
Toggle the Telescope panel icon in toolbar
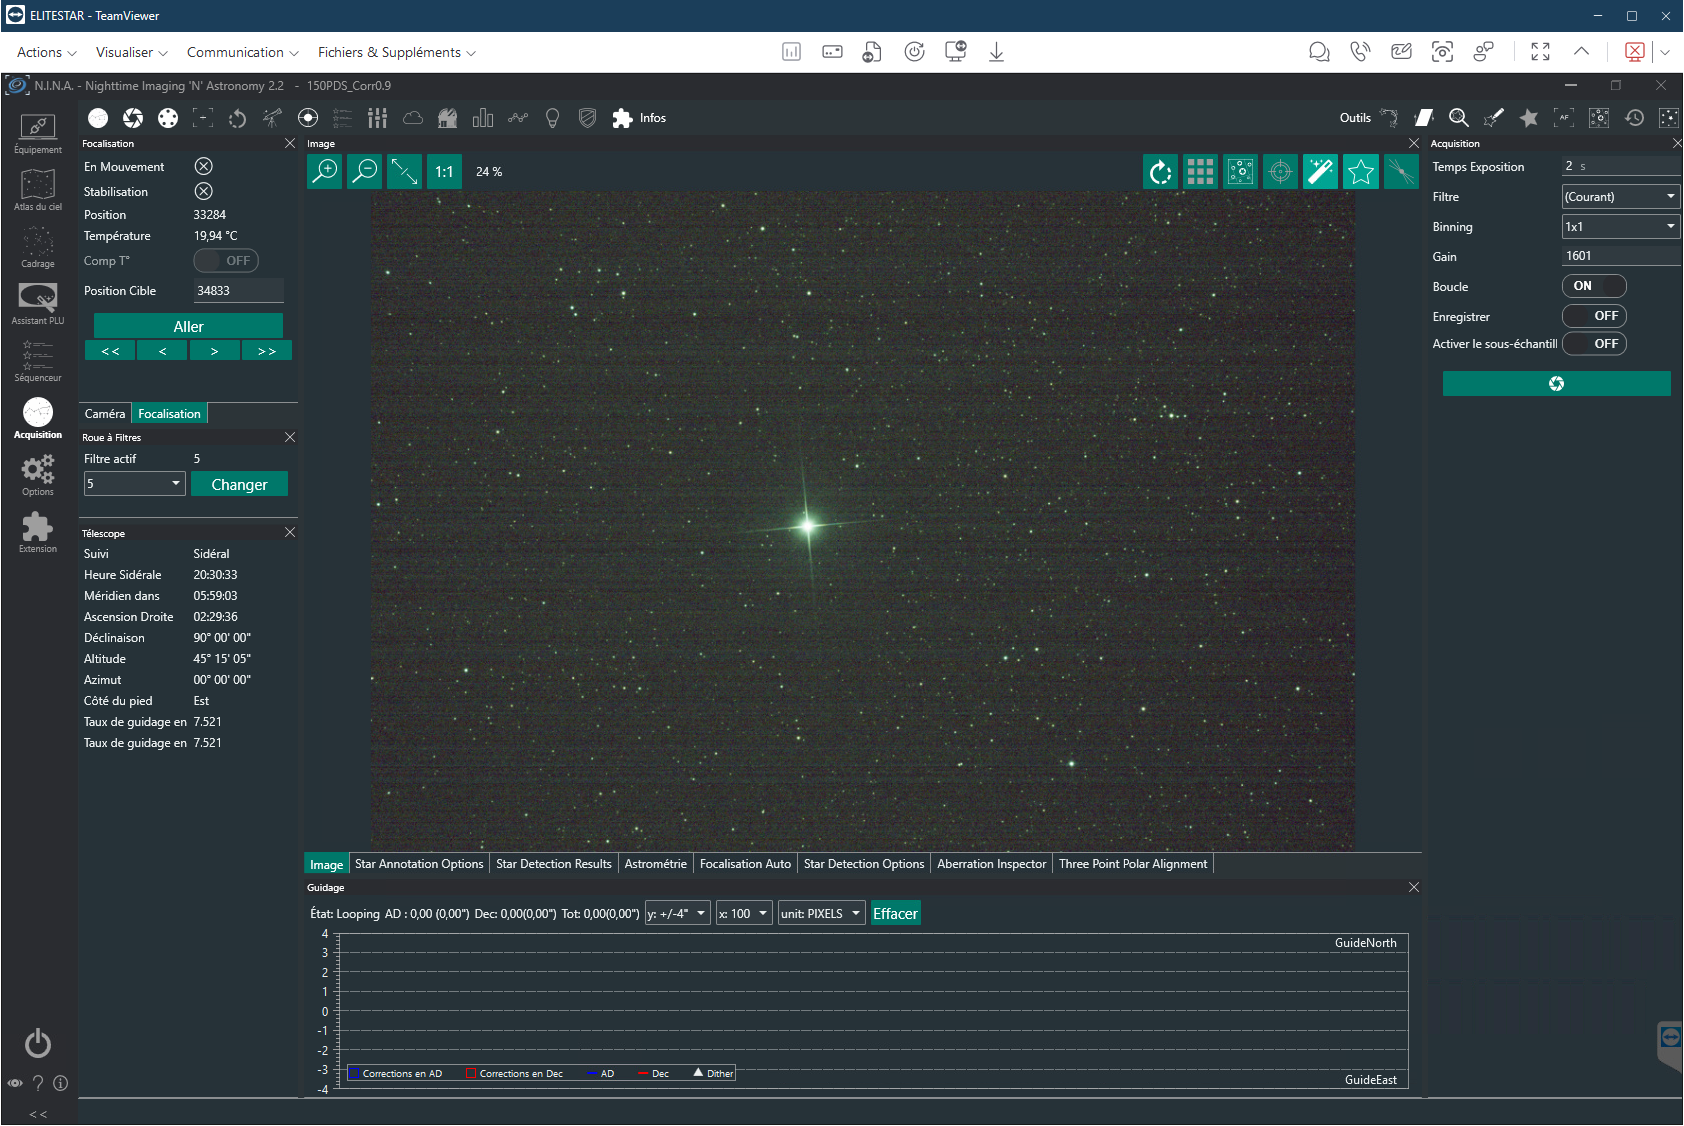pos(273,118)
